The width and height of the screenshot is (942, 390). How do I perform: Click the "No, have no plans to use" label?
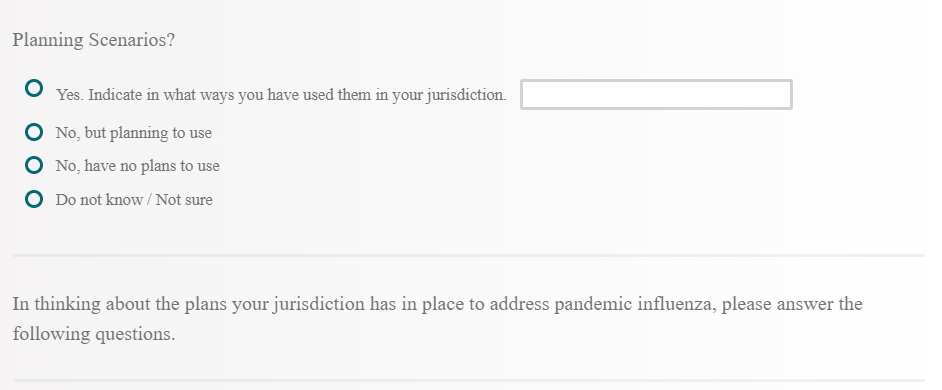click(138, 166)
